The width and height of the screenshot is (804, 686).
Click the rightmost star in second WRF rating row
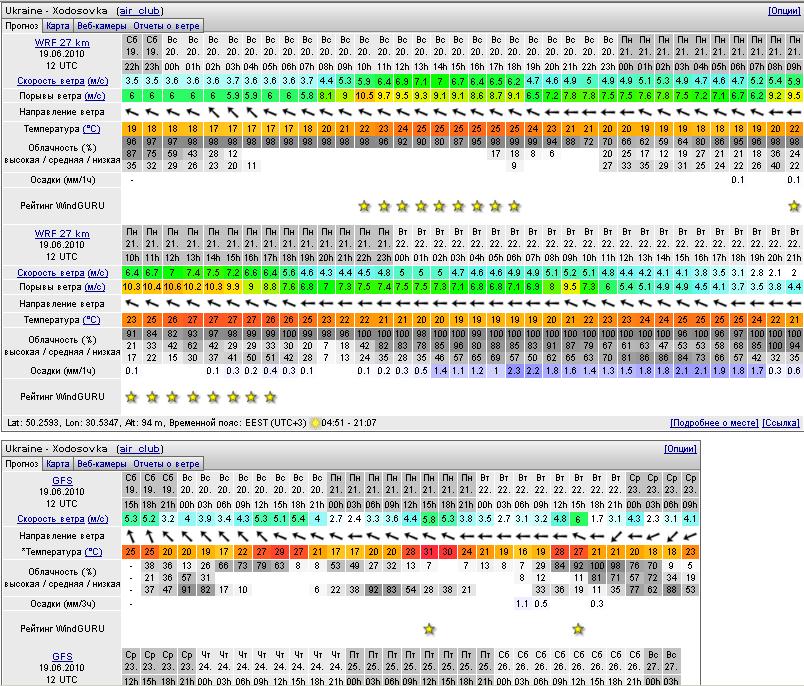270,397
